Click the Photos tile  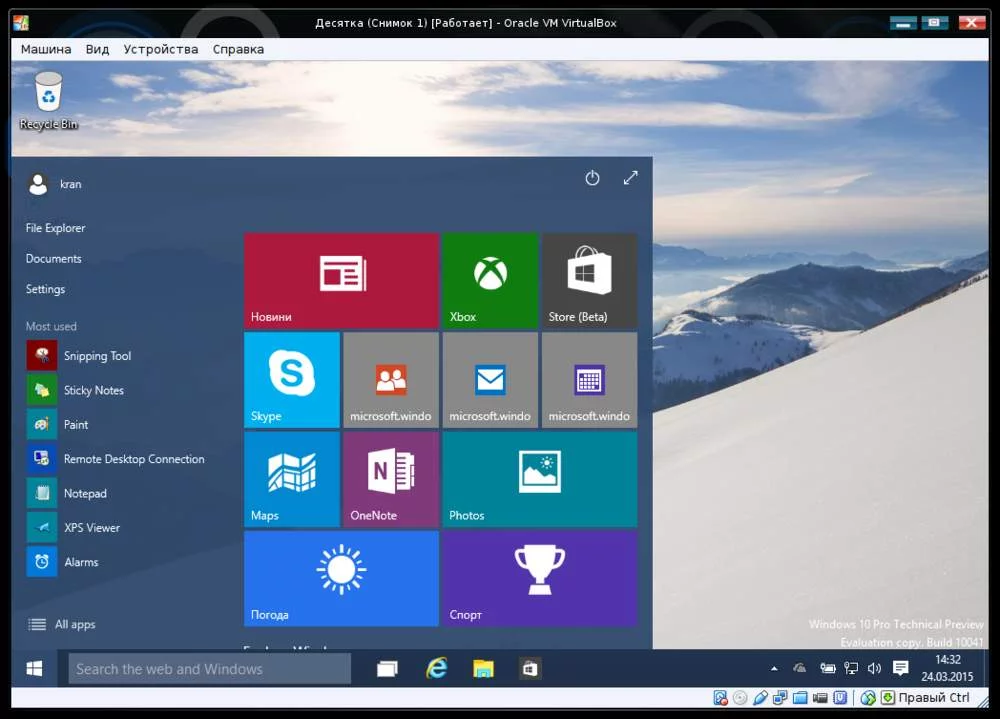point(539,479)
